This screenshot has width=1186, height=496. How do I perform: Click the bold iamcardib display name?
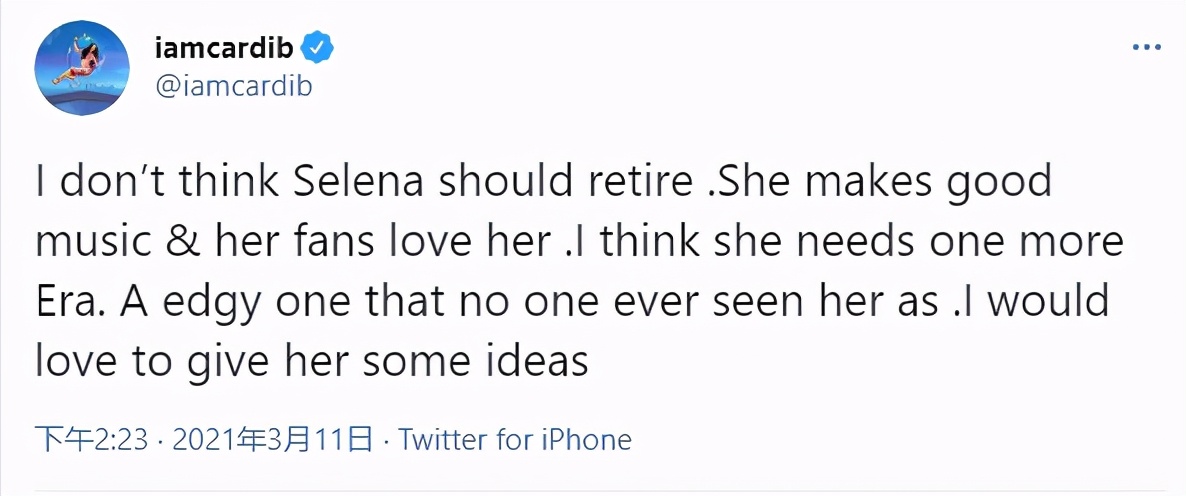(225, 48)
